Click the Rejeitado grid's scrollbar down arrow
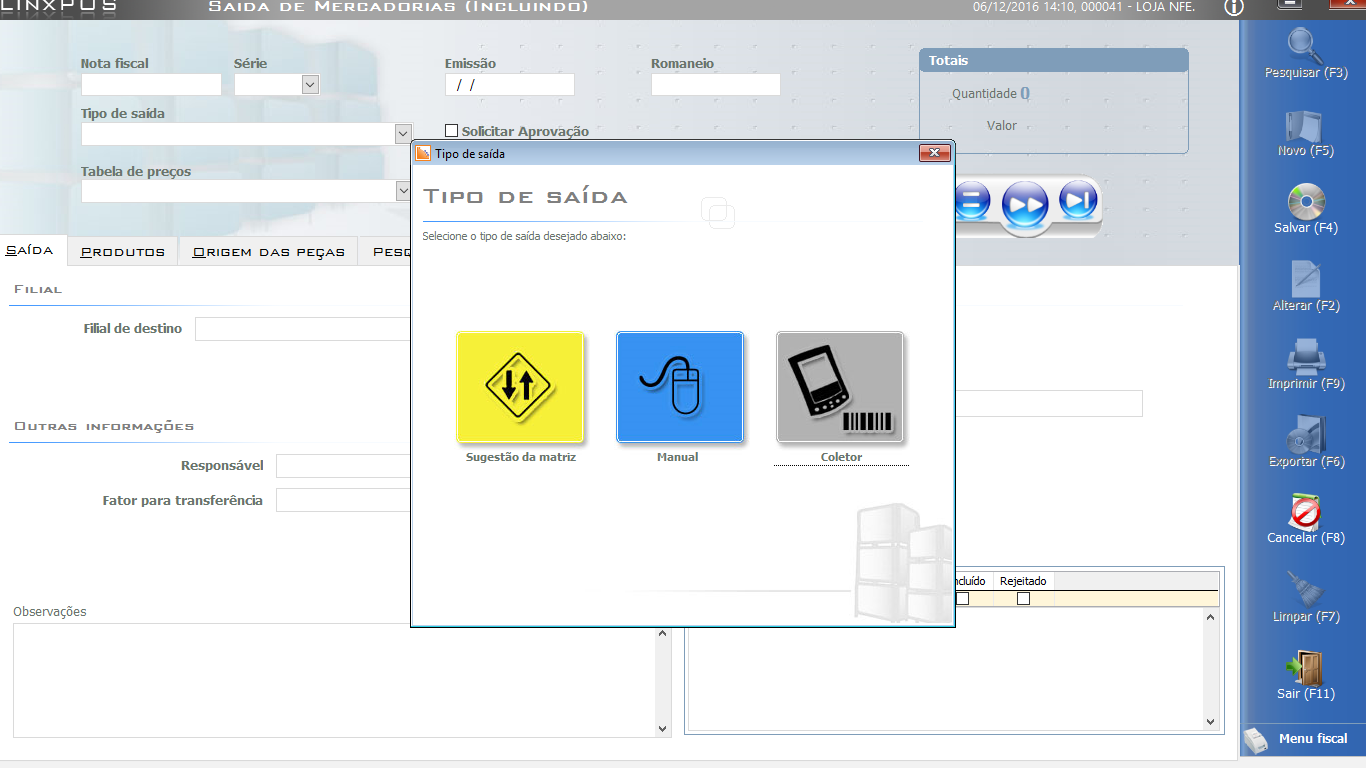Image resolution: width=1366 pixels, height=768 pixels. tap(1211, 722)
